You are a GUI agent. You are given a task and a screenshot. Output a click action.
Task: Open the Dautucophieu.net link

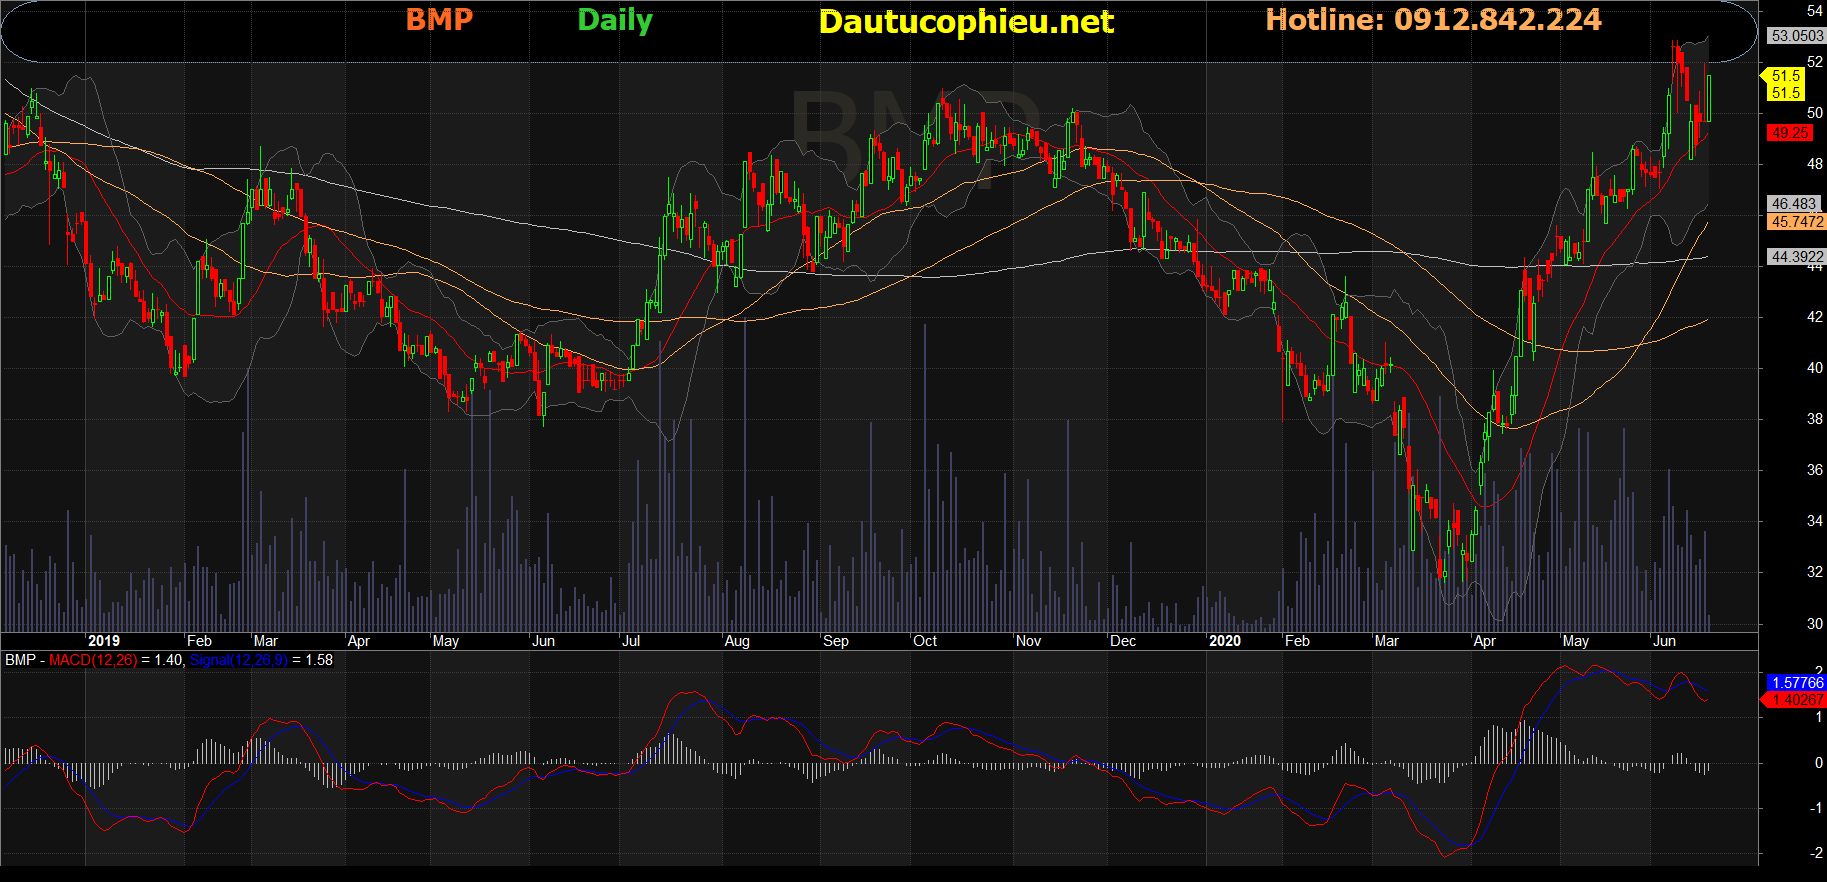coord(965,22)
